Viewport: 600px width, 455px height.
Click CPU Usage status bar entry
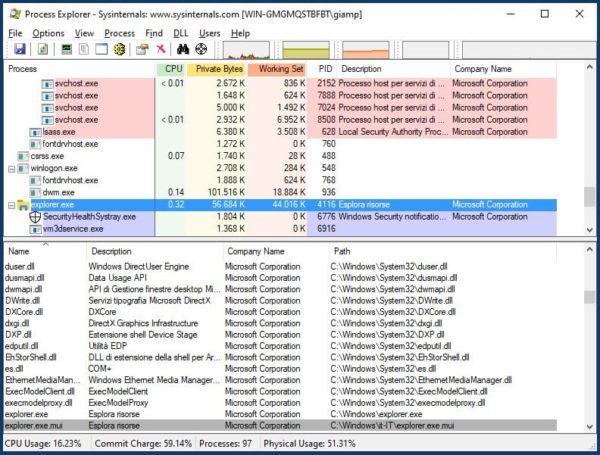click(x=43, y=444)
